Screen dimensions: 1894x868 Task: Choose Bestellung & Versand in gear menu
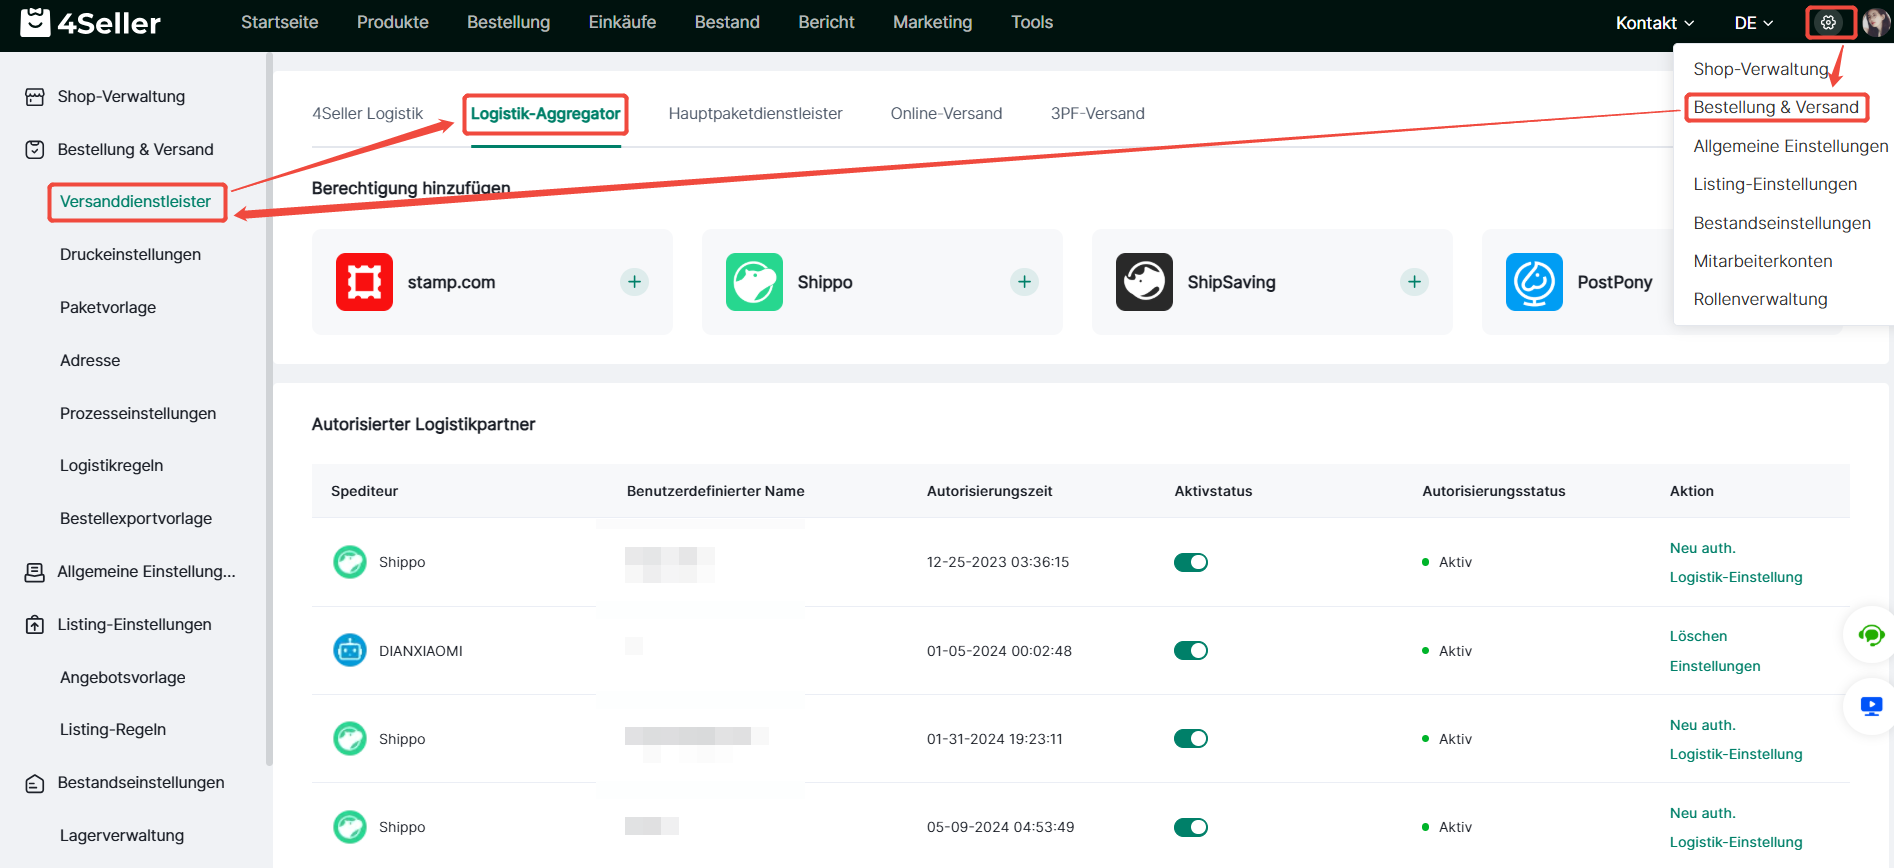(x=1776, y=108)
